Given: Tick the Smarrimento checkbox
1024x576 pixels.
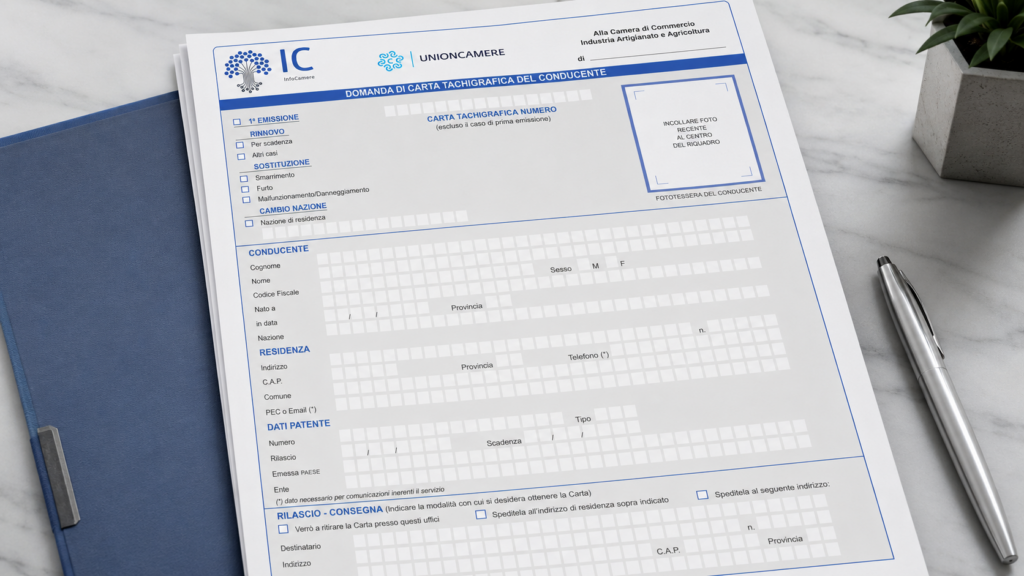Looking at the screenshot, I should click(244, 178).
